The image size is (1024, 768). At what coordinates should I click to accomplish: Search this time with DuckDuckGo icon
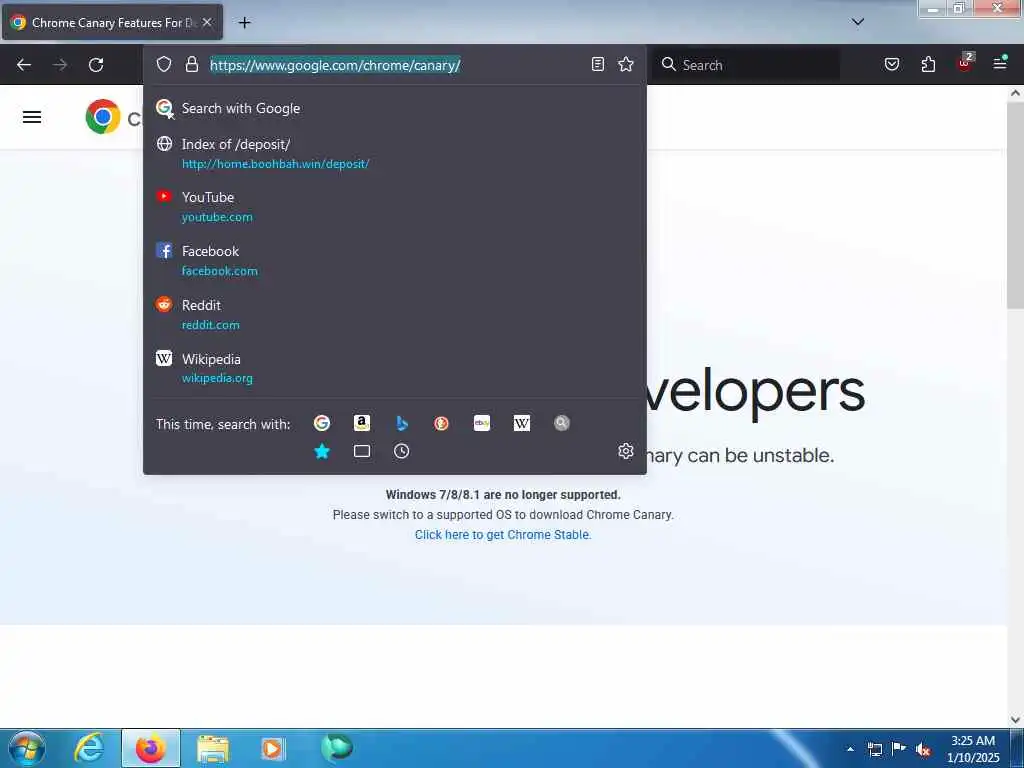[x=441, y=423]
